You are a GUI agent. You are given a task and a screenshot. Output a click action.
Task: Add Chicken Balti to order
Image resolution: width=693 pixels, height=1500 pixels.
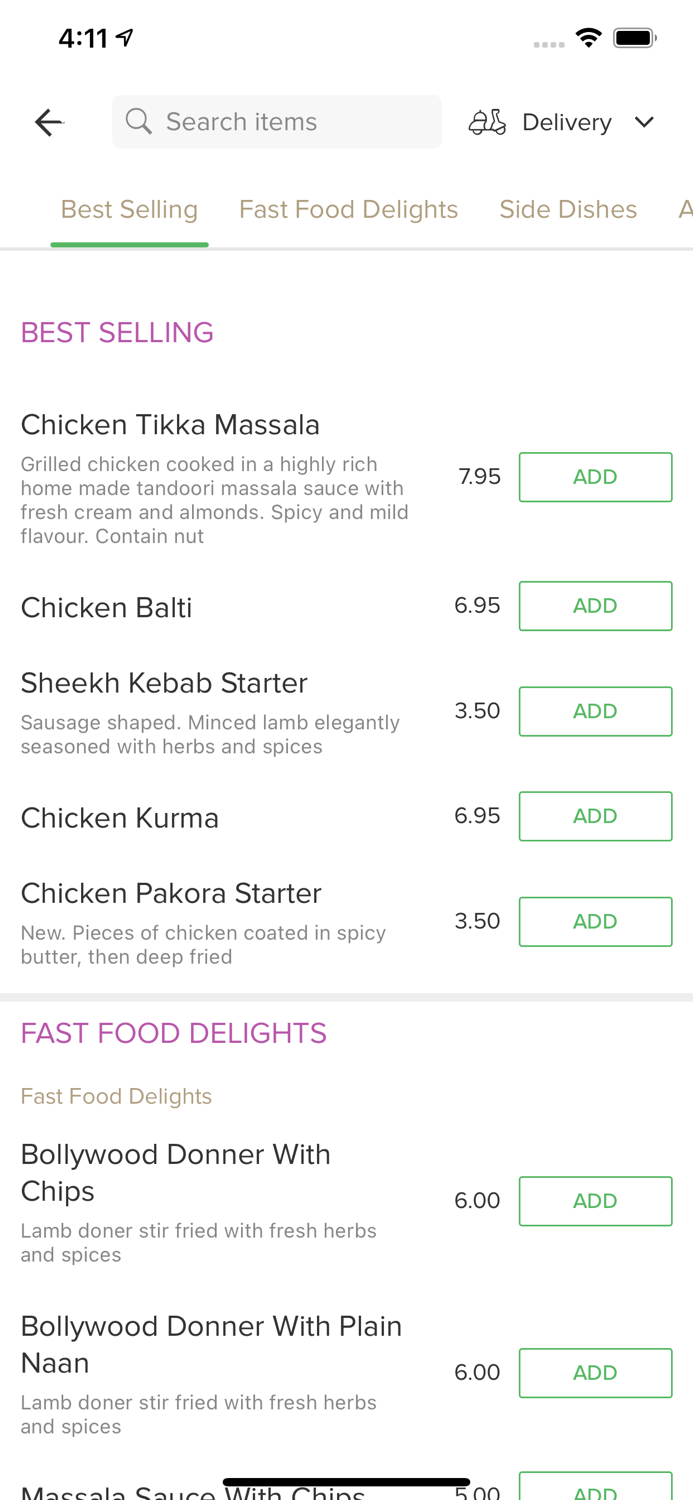pos(595,605)
